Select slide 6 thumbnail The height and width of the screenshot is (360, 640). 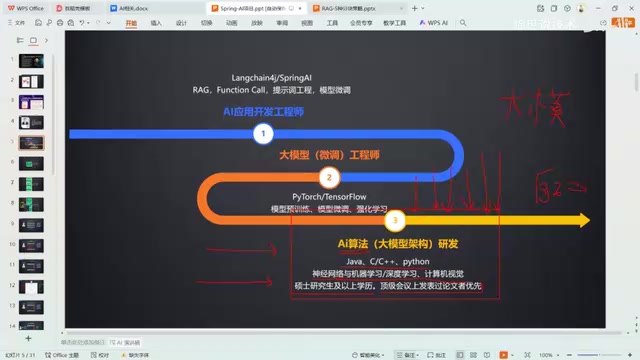coord(31,164)
